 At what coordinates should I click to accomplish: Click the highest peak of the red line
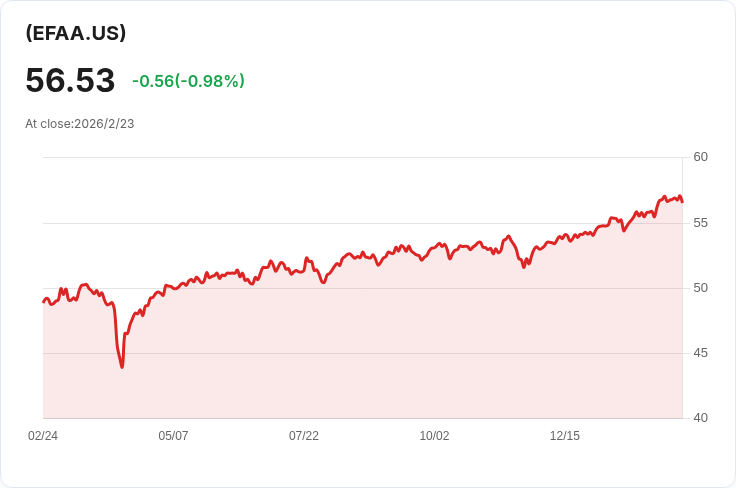coord(680,196)
